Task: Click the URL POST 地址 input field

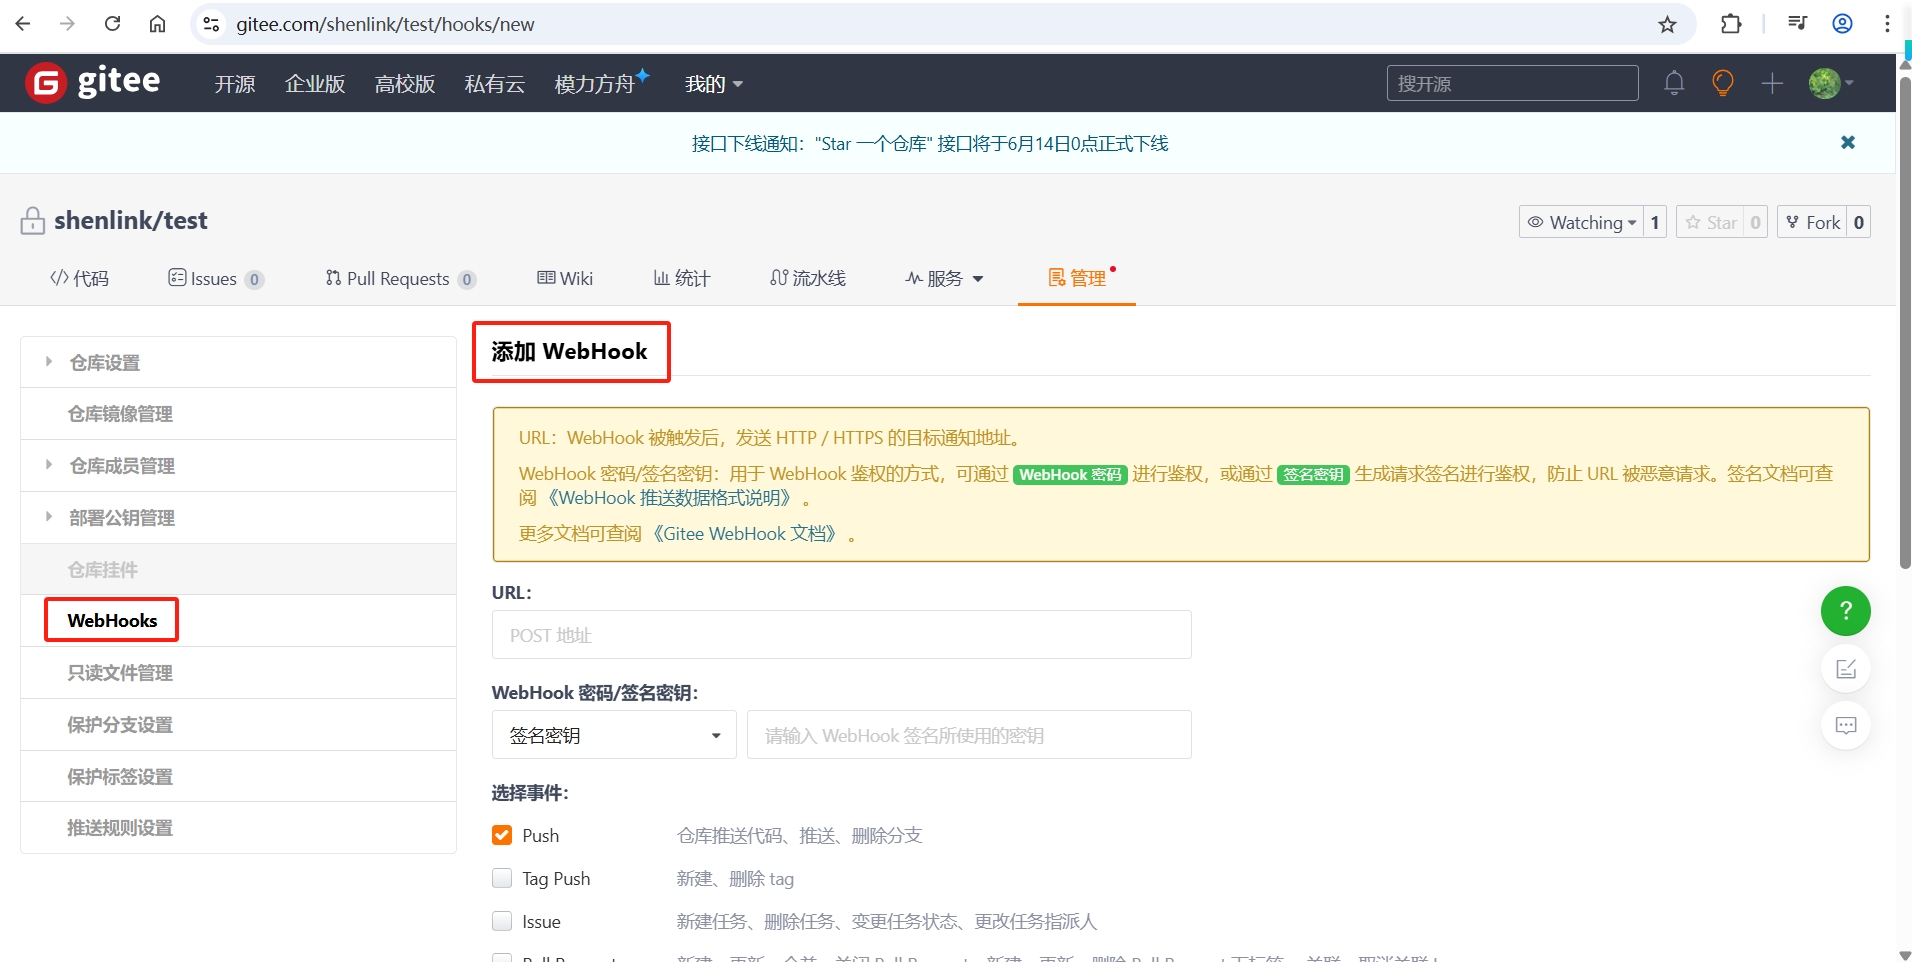Action: point(840,634)
